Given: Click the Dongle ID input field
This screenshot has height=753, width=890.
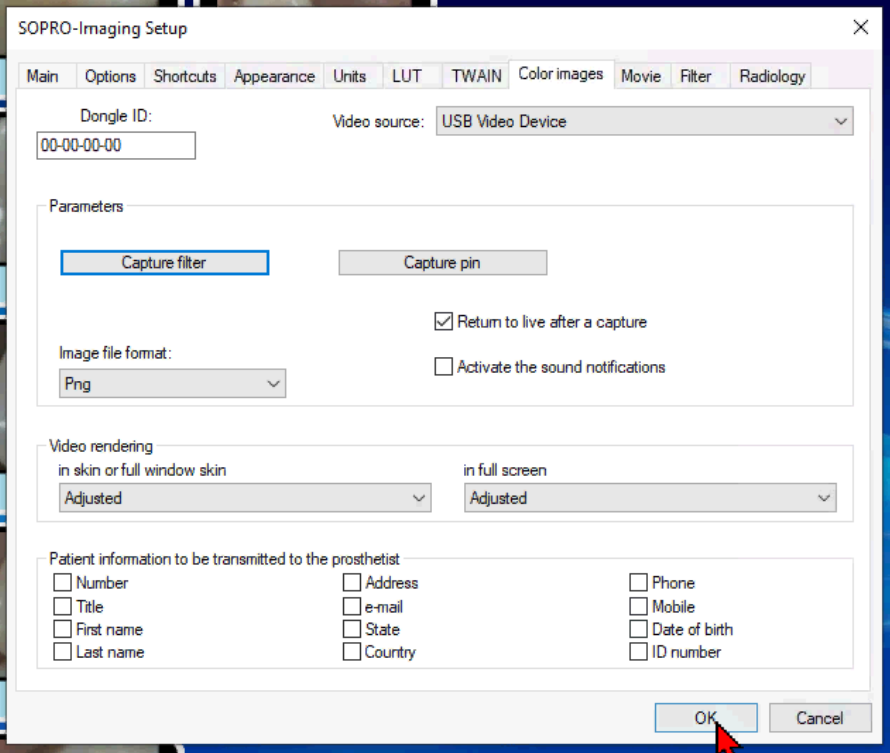Looking at the screenshot, I should tap(116, 145).
